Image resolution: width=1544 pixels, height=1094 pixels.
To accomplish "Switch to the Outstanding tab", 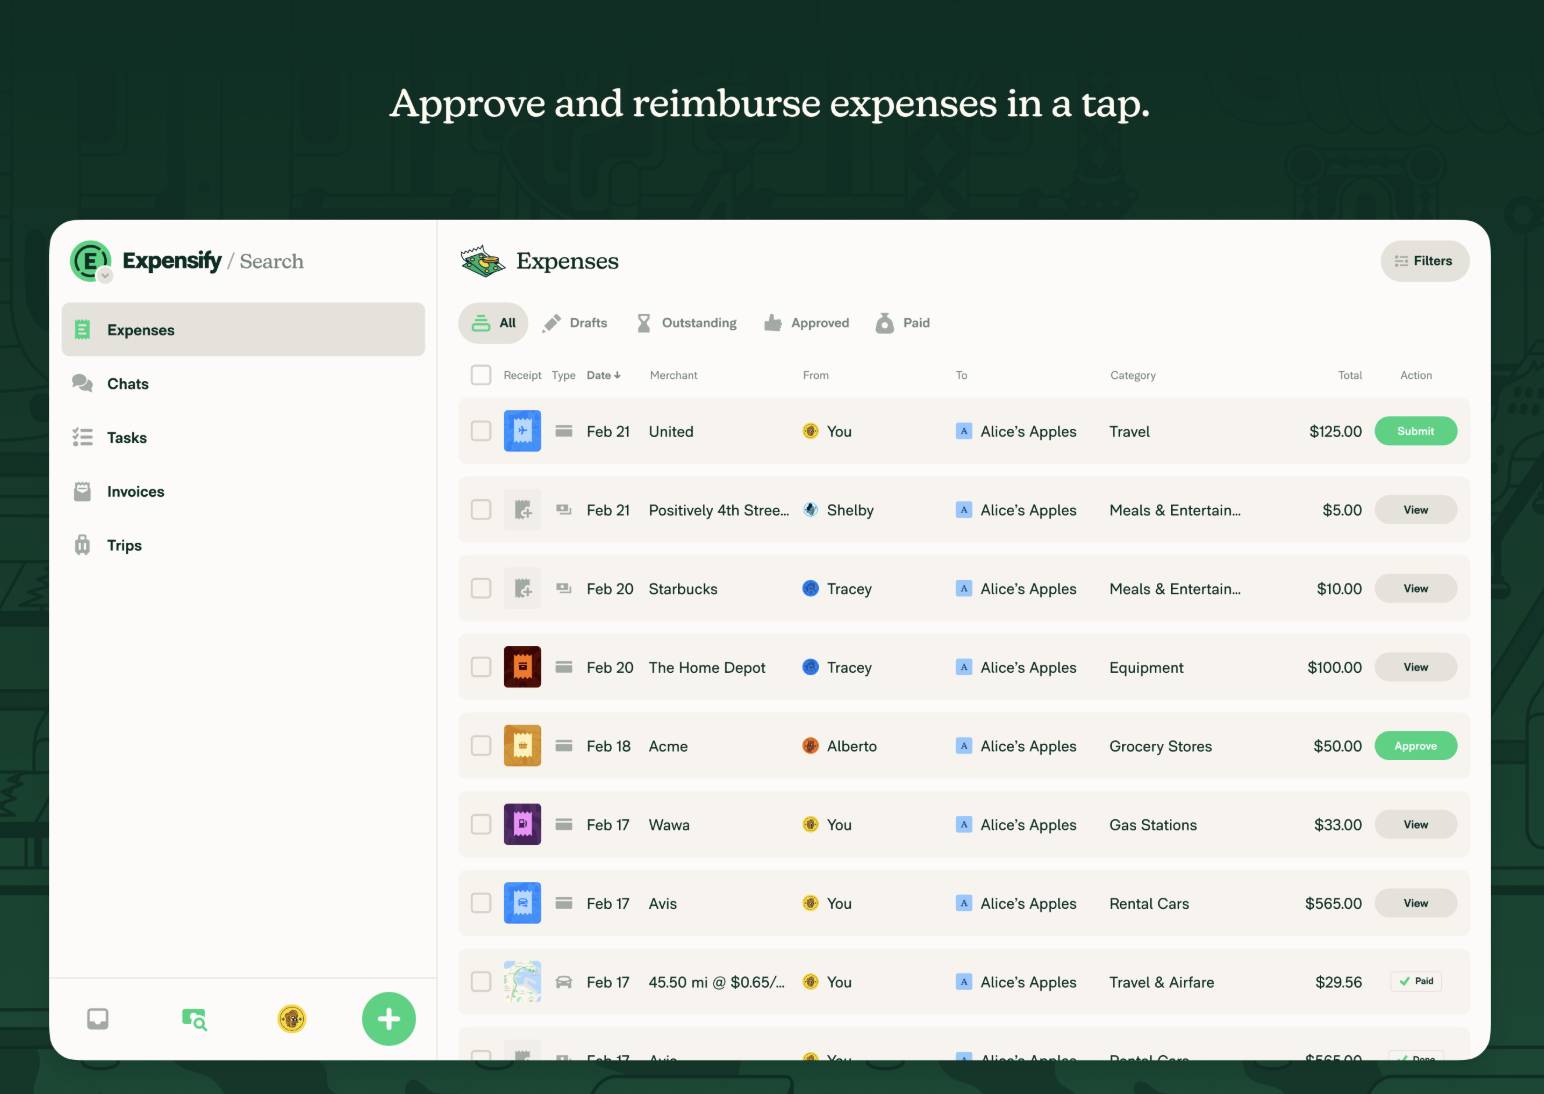I will pos(687,322).
